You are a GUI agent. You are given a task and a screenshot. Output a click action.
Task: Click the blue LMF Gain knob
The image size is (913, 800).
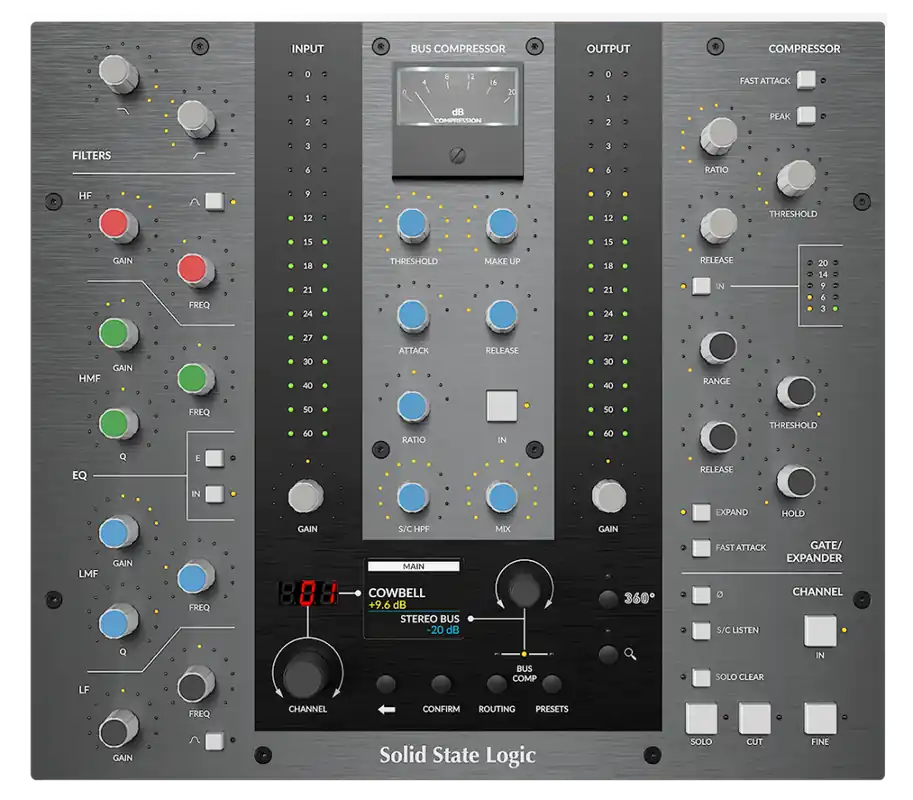(118, 532)
